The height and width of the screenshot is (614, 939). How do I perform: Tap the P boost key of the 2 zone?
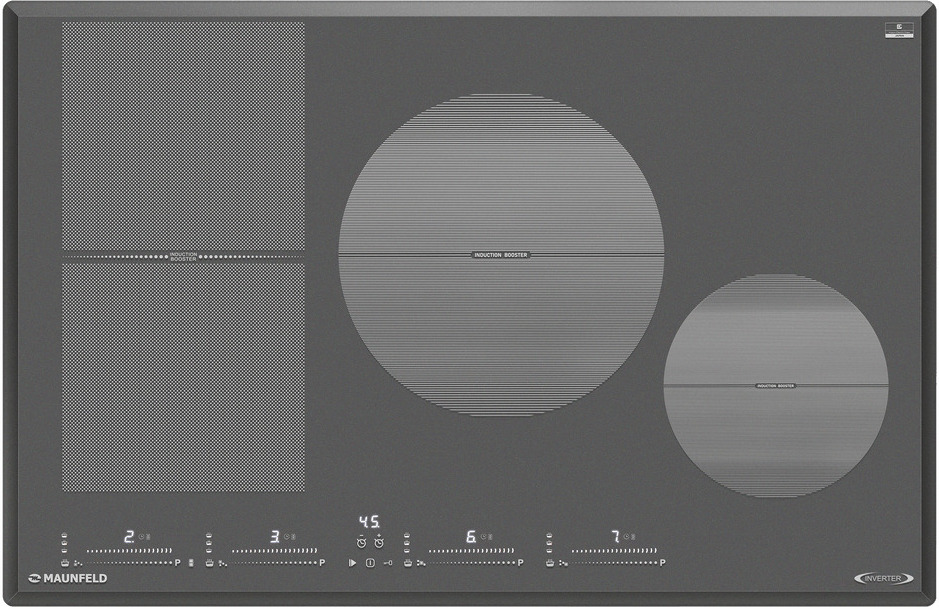[177, 563]
